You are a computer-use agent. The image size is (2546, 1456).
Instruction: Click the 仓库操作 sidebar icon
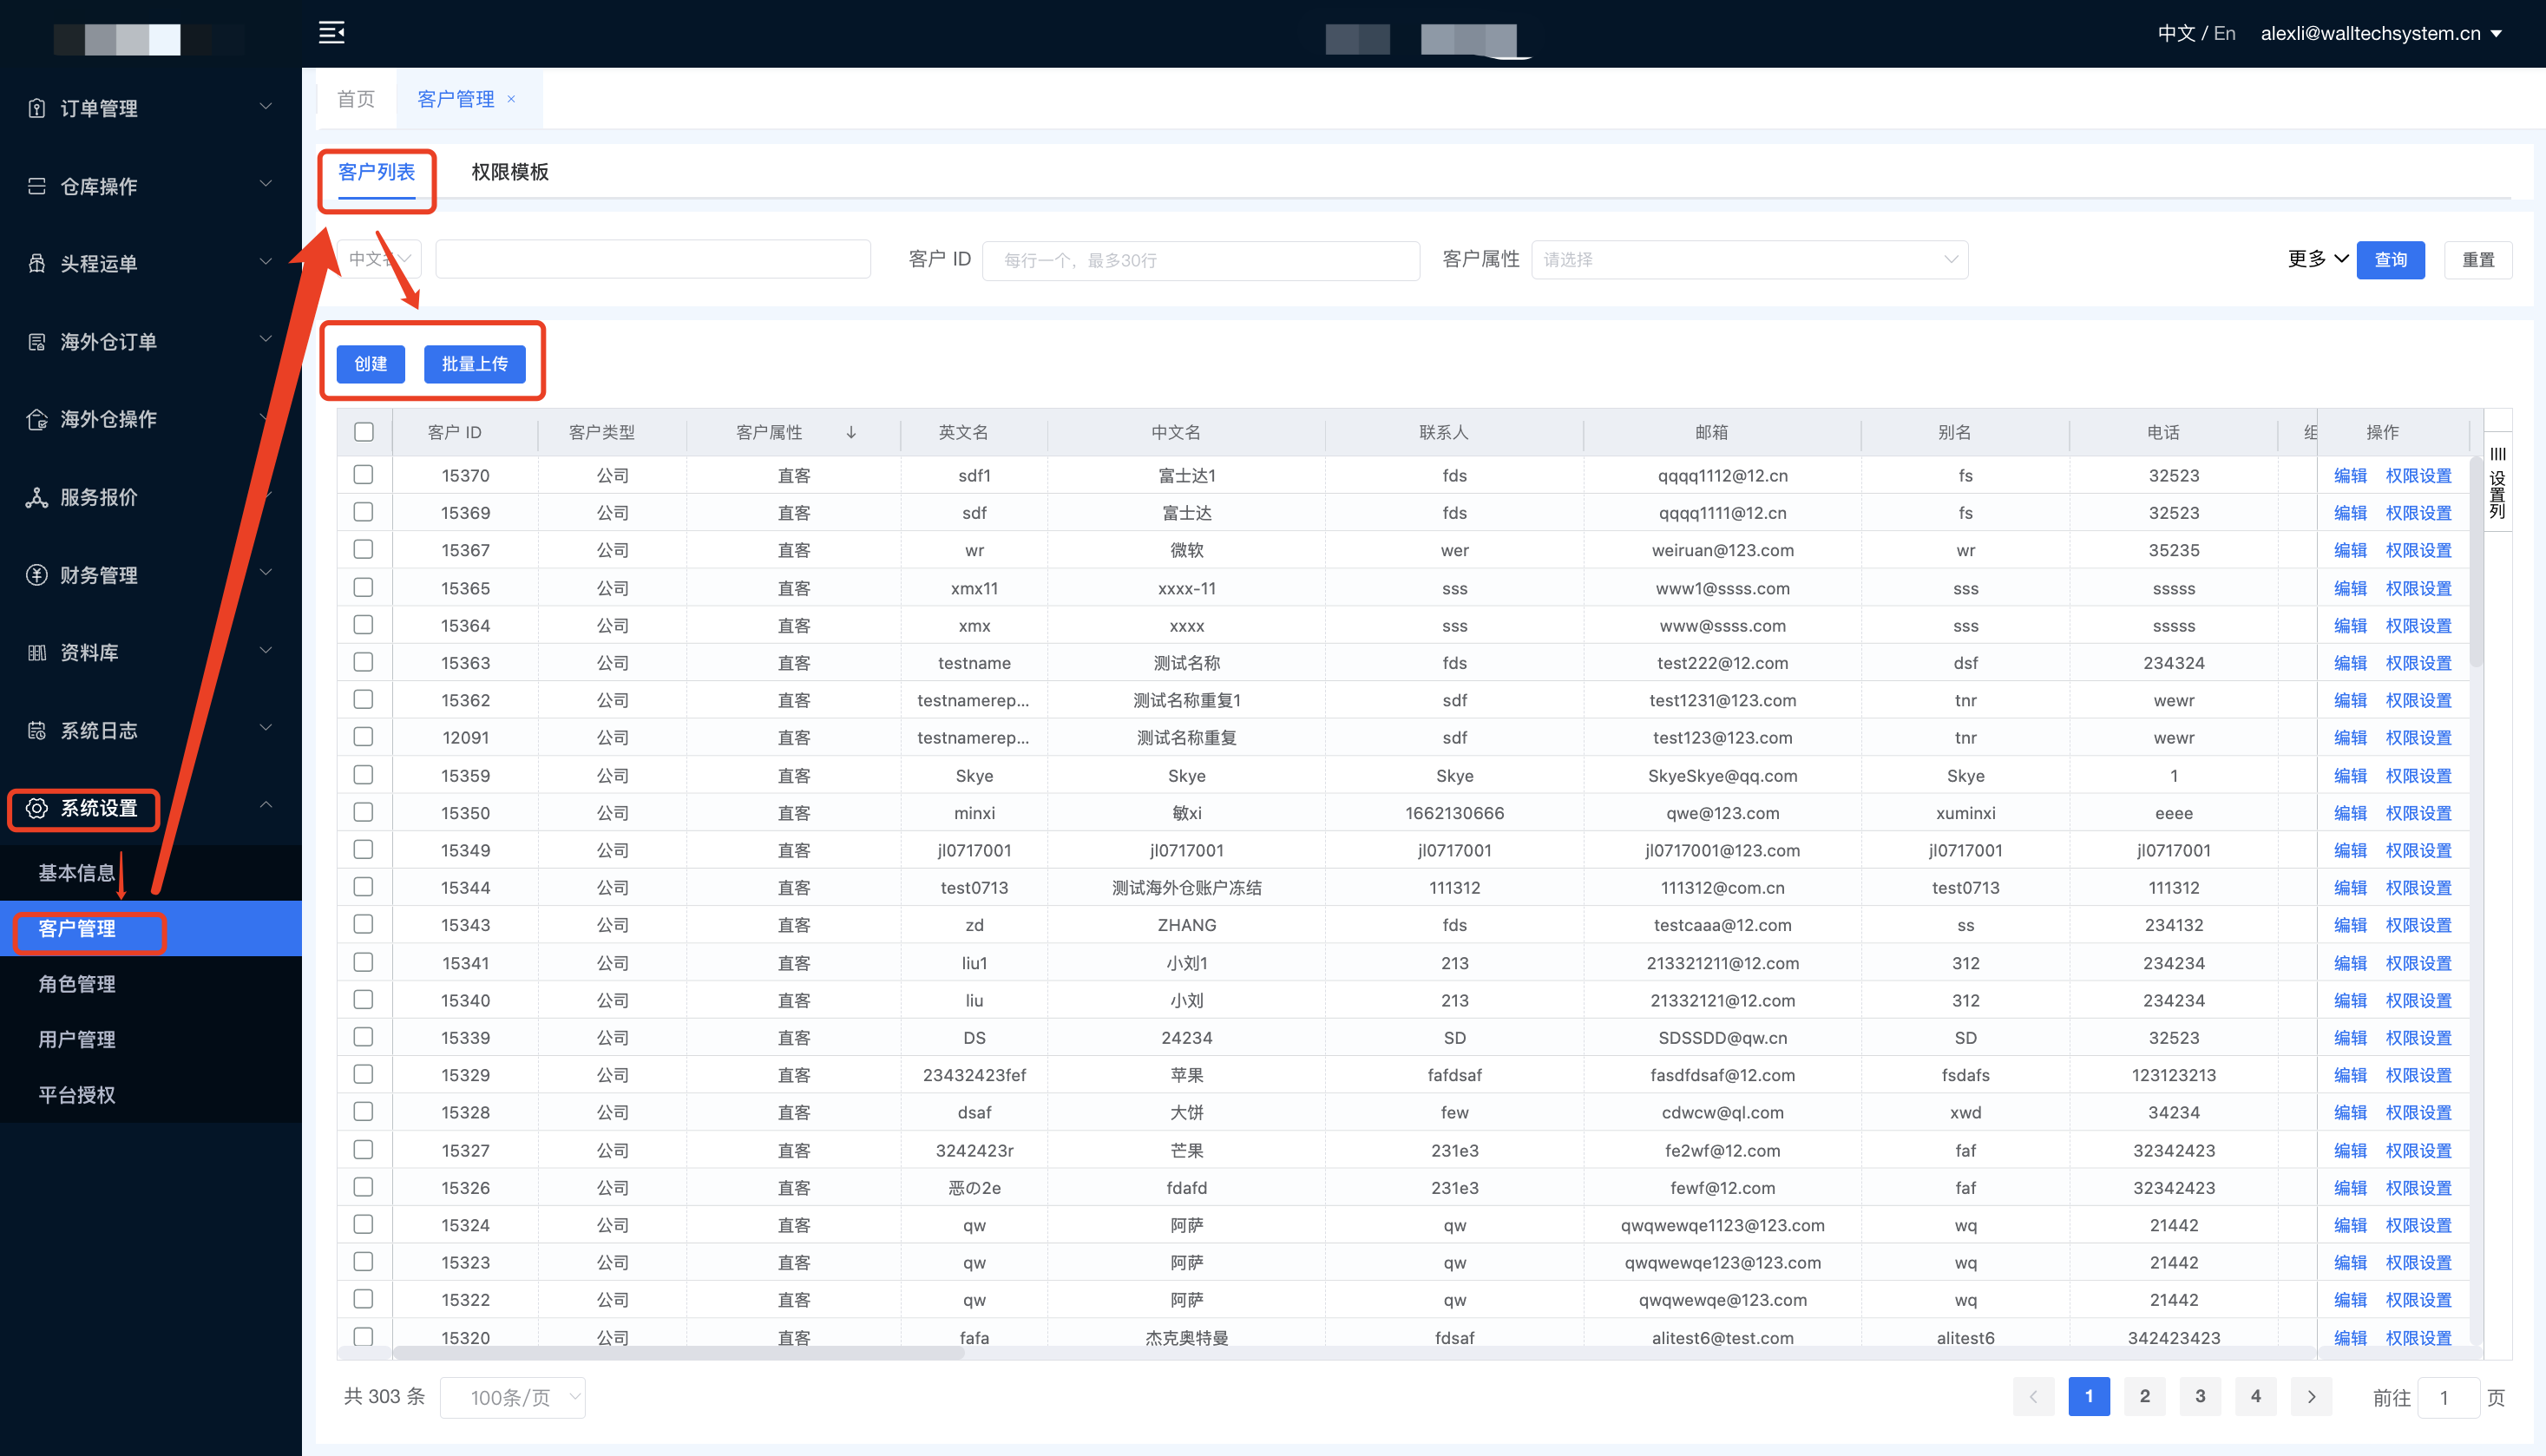[37, 186]
